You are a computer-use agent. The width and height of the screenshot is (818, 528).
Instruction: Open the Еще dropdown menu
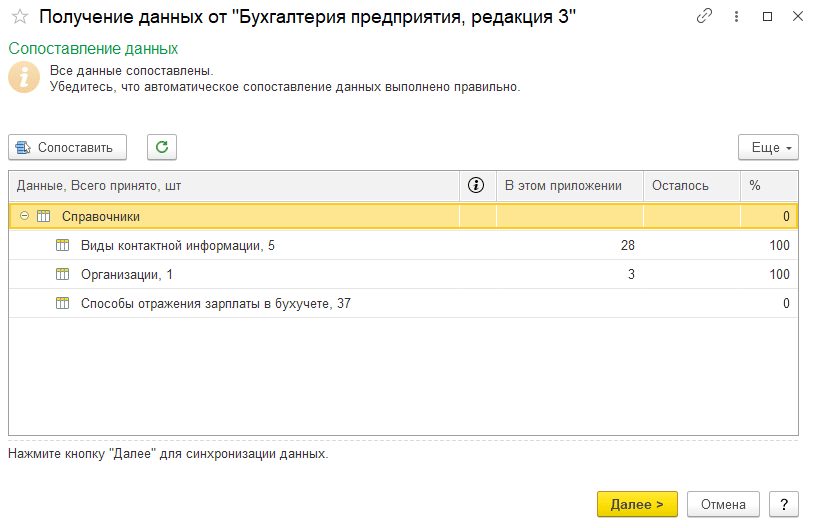(768, 147)
